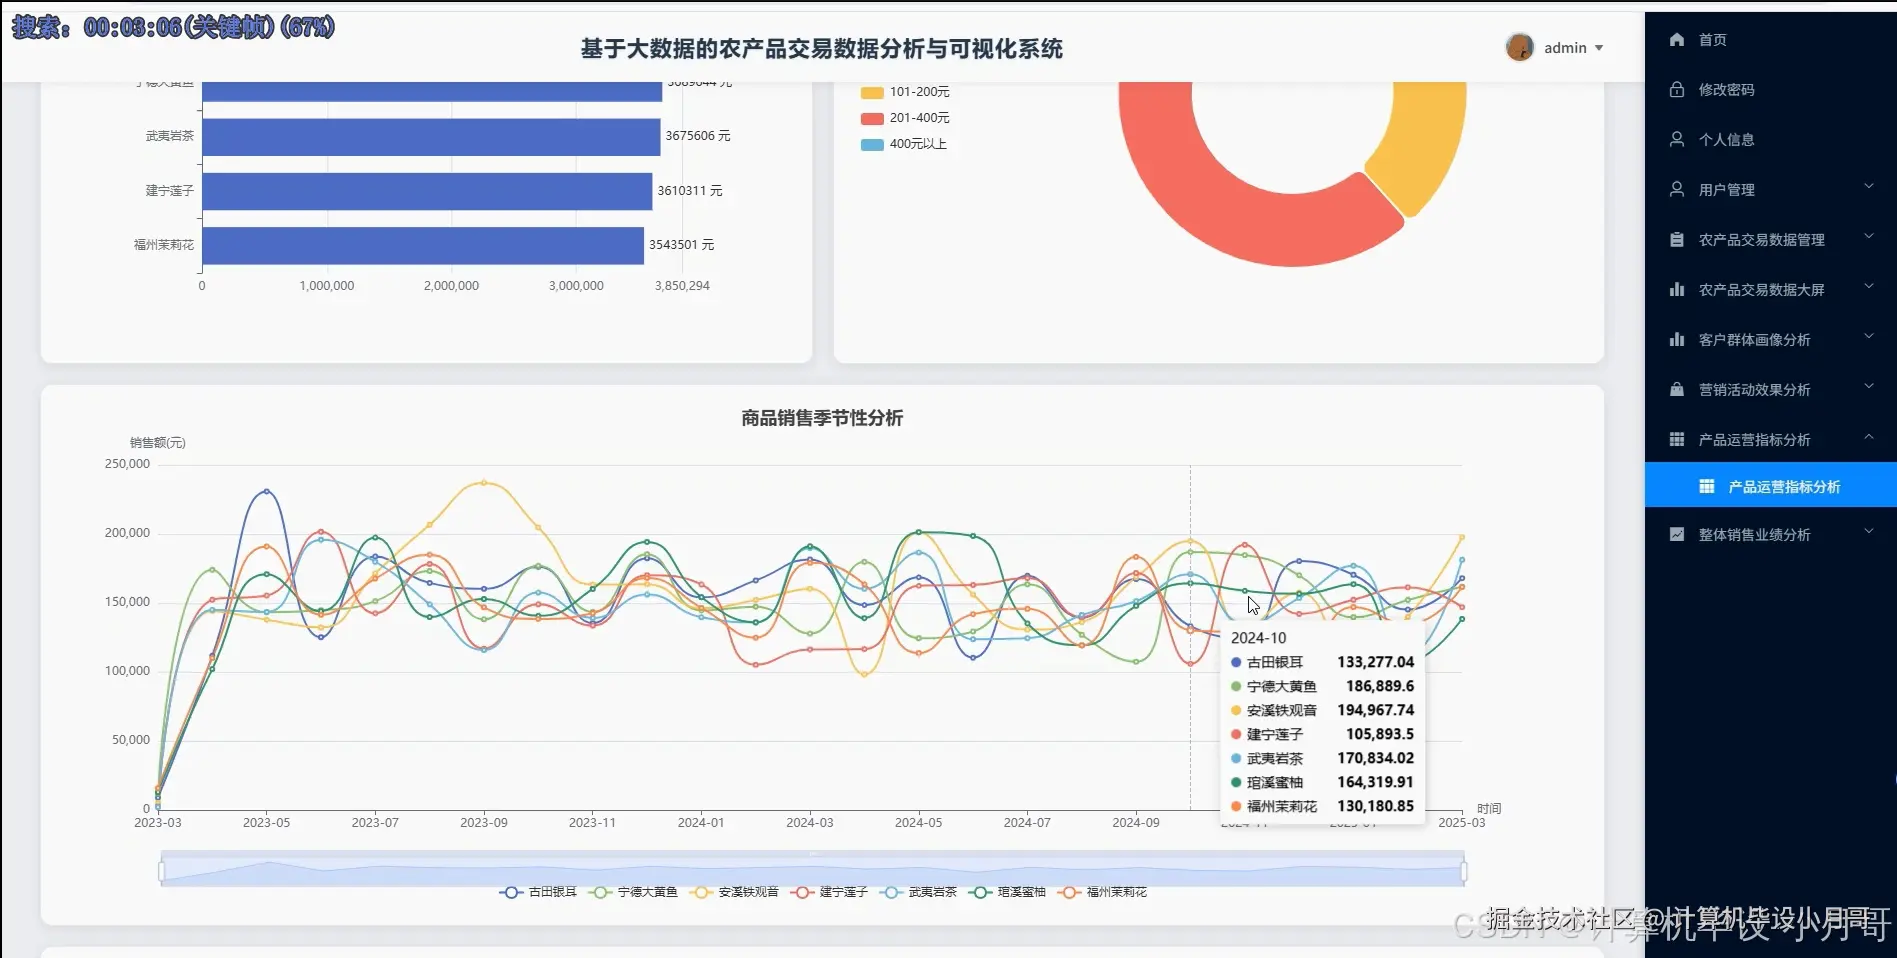Screen dimensions: 1897x958
Task: Open the 个人信息 menu item
Action: tap(1726, 140)
